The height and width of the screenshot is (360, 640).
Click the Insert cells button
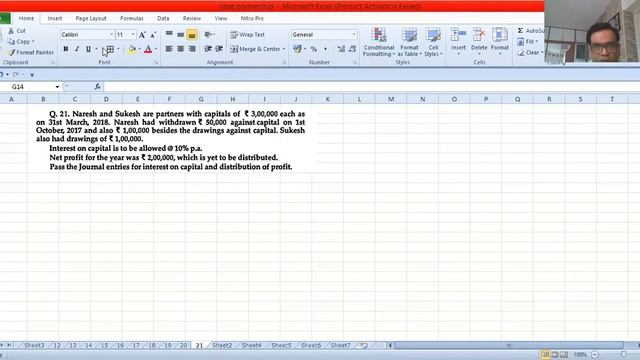(x=458, y=42)
